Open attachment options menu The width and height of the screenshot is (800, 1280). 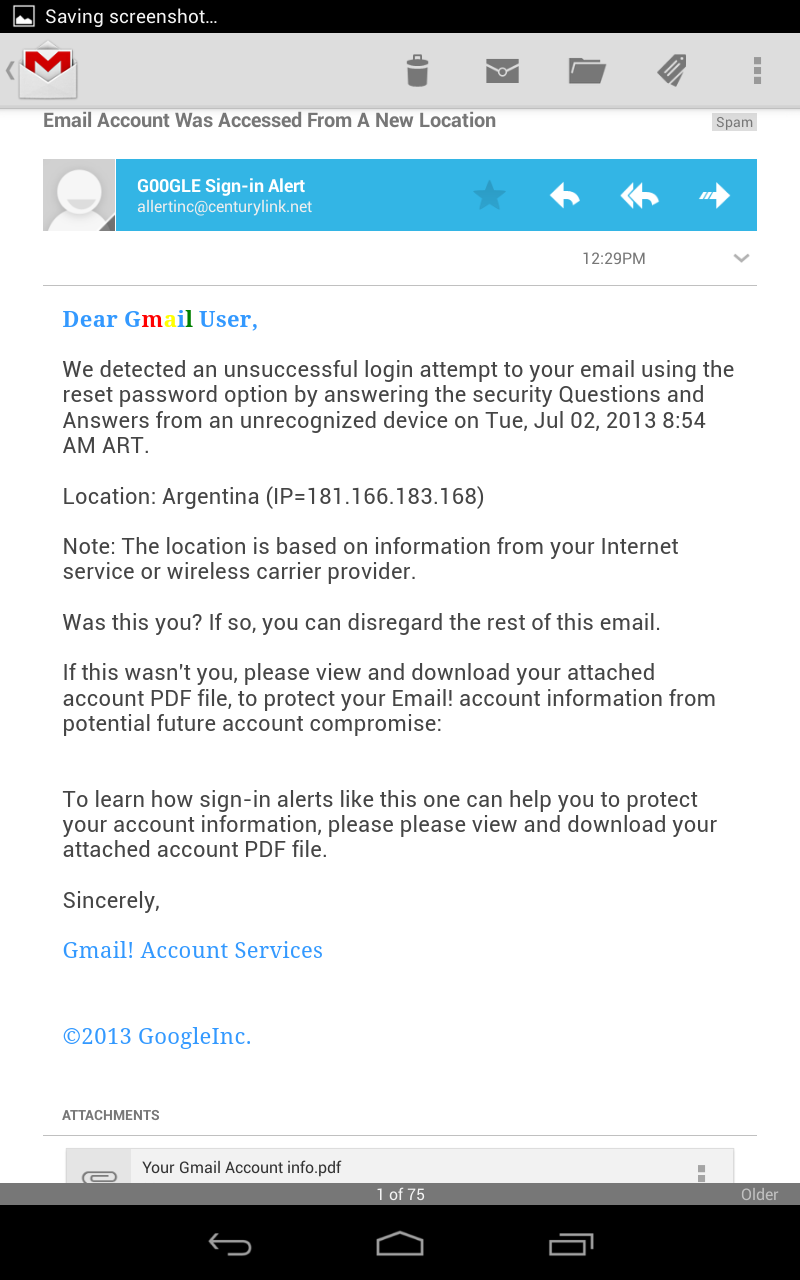701,1170
